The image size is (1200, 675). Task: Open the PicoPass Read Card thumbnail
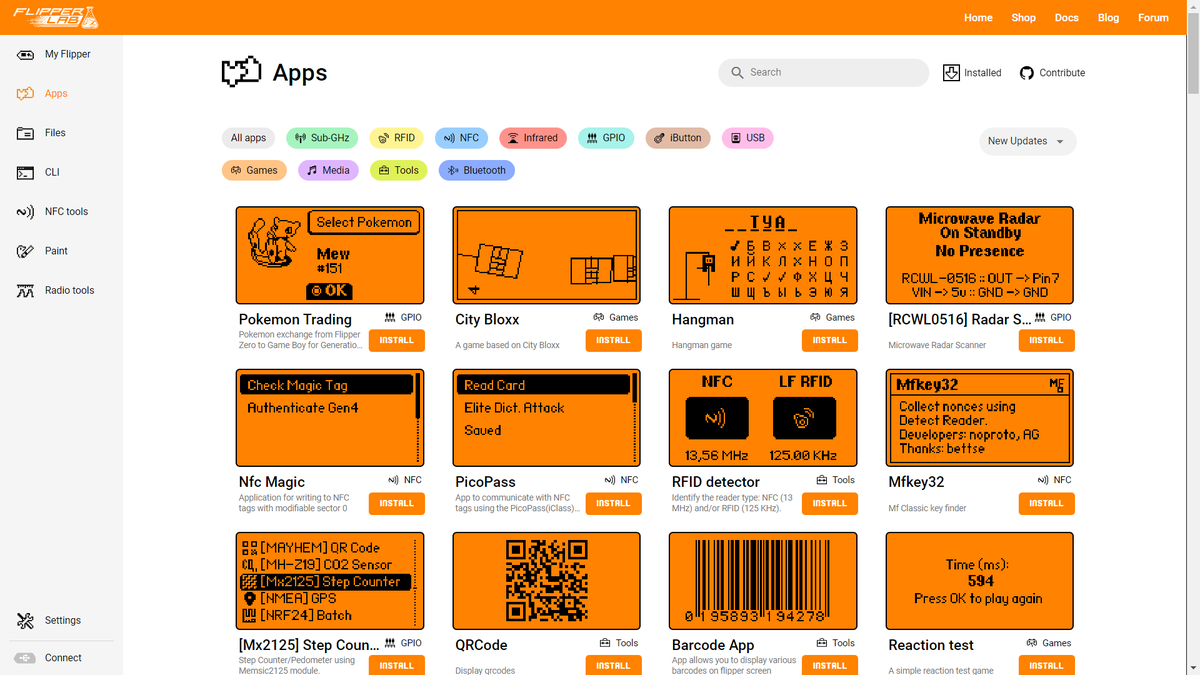pyautogui.click(x=547, y=418)
